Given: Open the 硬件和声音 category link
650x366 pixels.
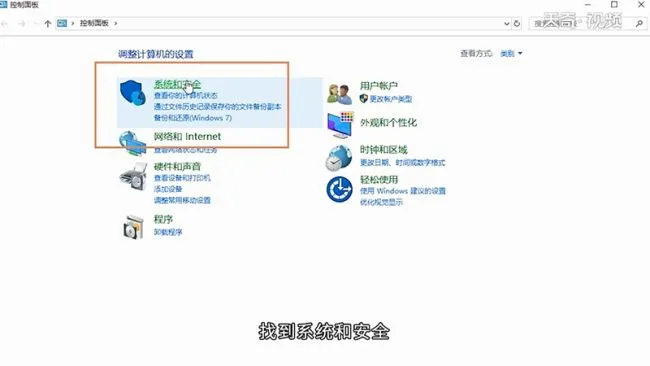Looking at the screenshot, I should point(177,166).
